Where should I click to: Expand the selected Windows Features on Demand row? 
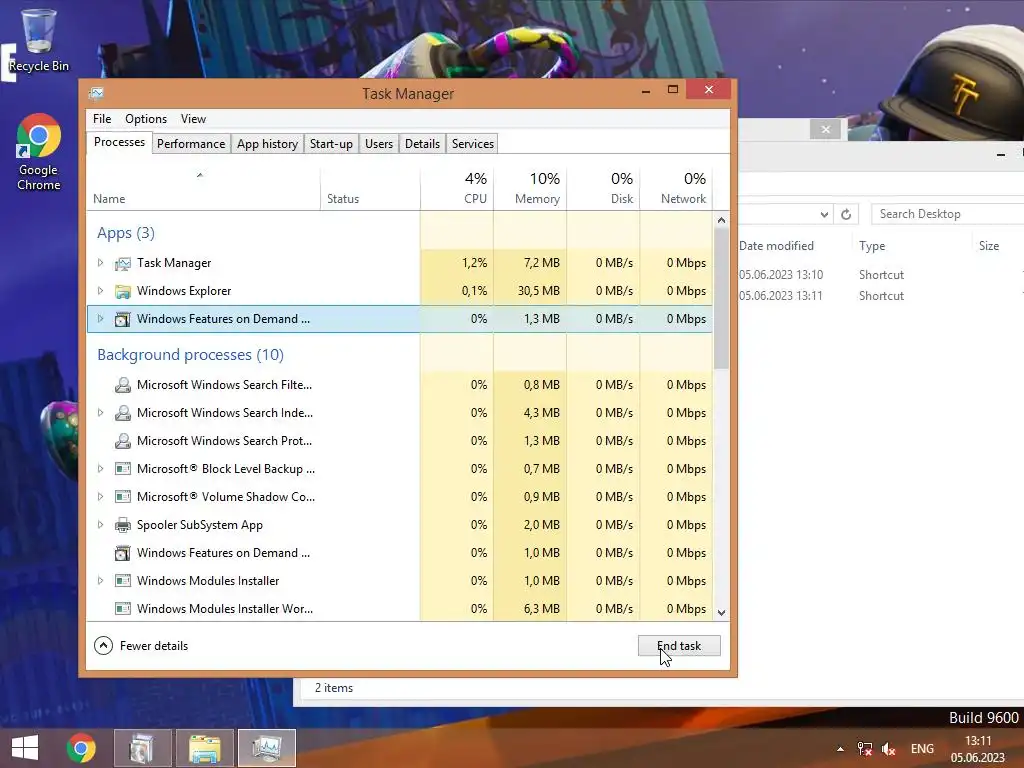point(100,319)
